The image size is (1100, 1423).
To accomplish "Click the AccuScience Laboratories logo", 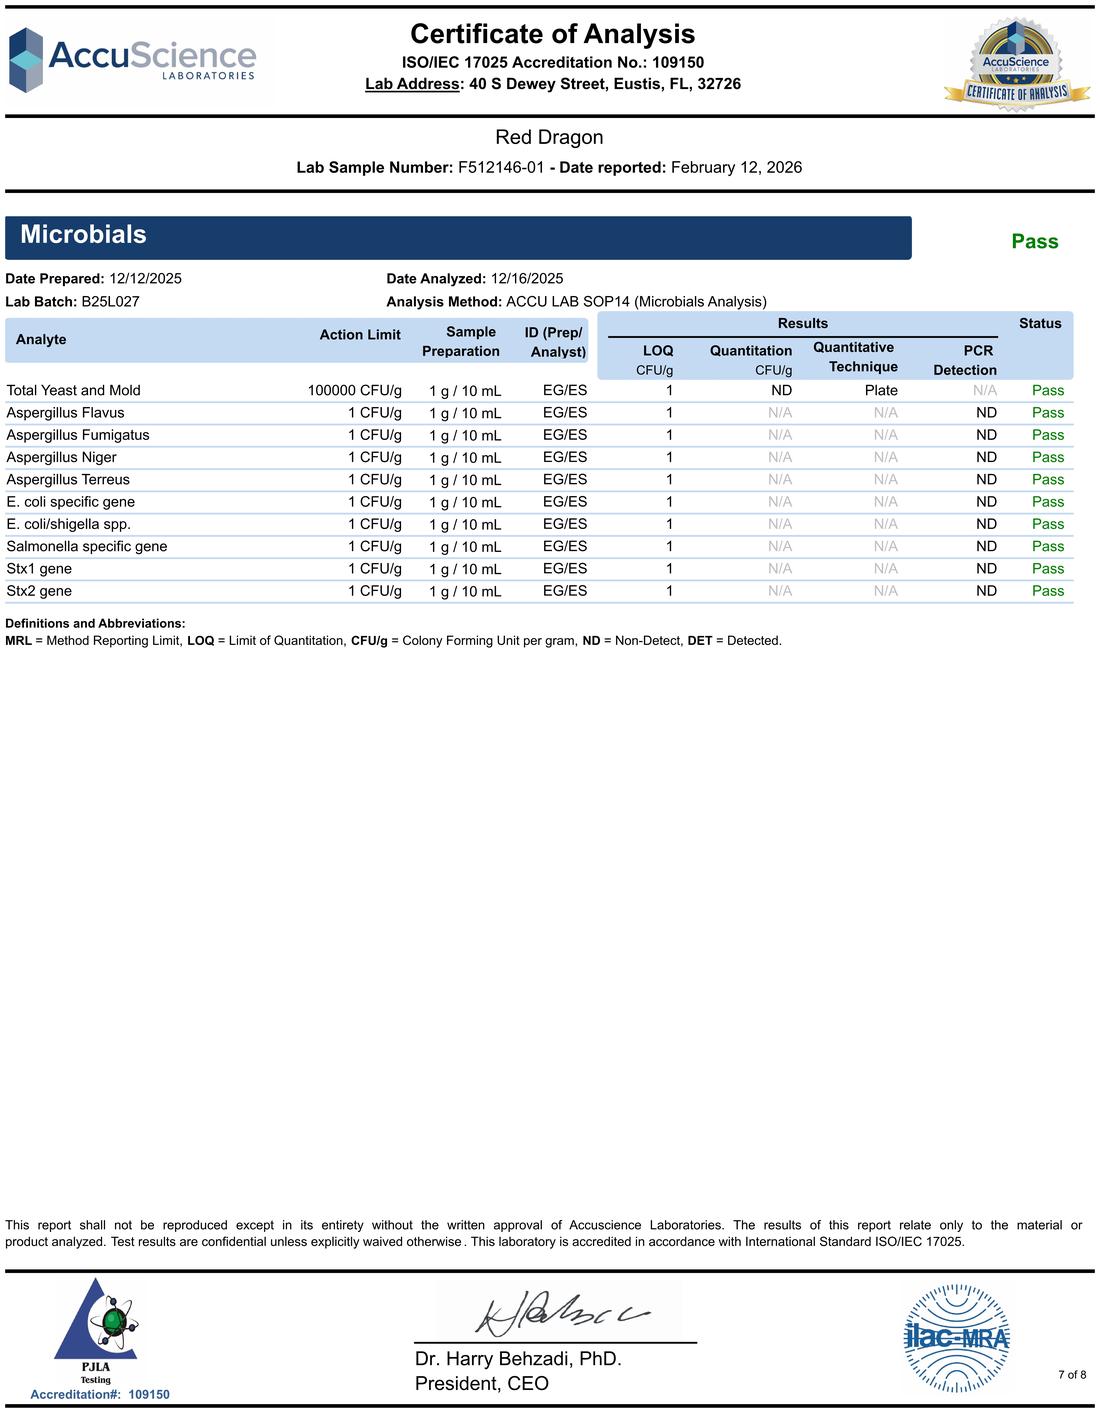I will (132, 60).
